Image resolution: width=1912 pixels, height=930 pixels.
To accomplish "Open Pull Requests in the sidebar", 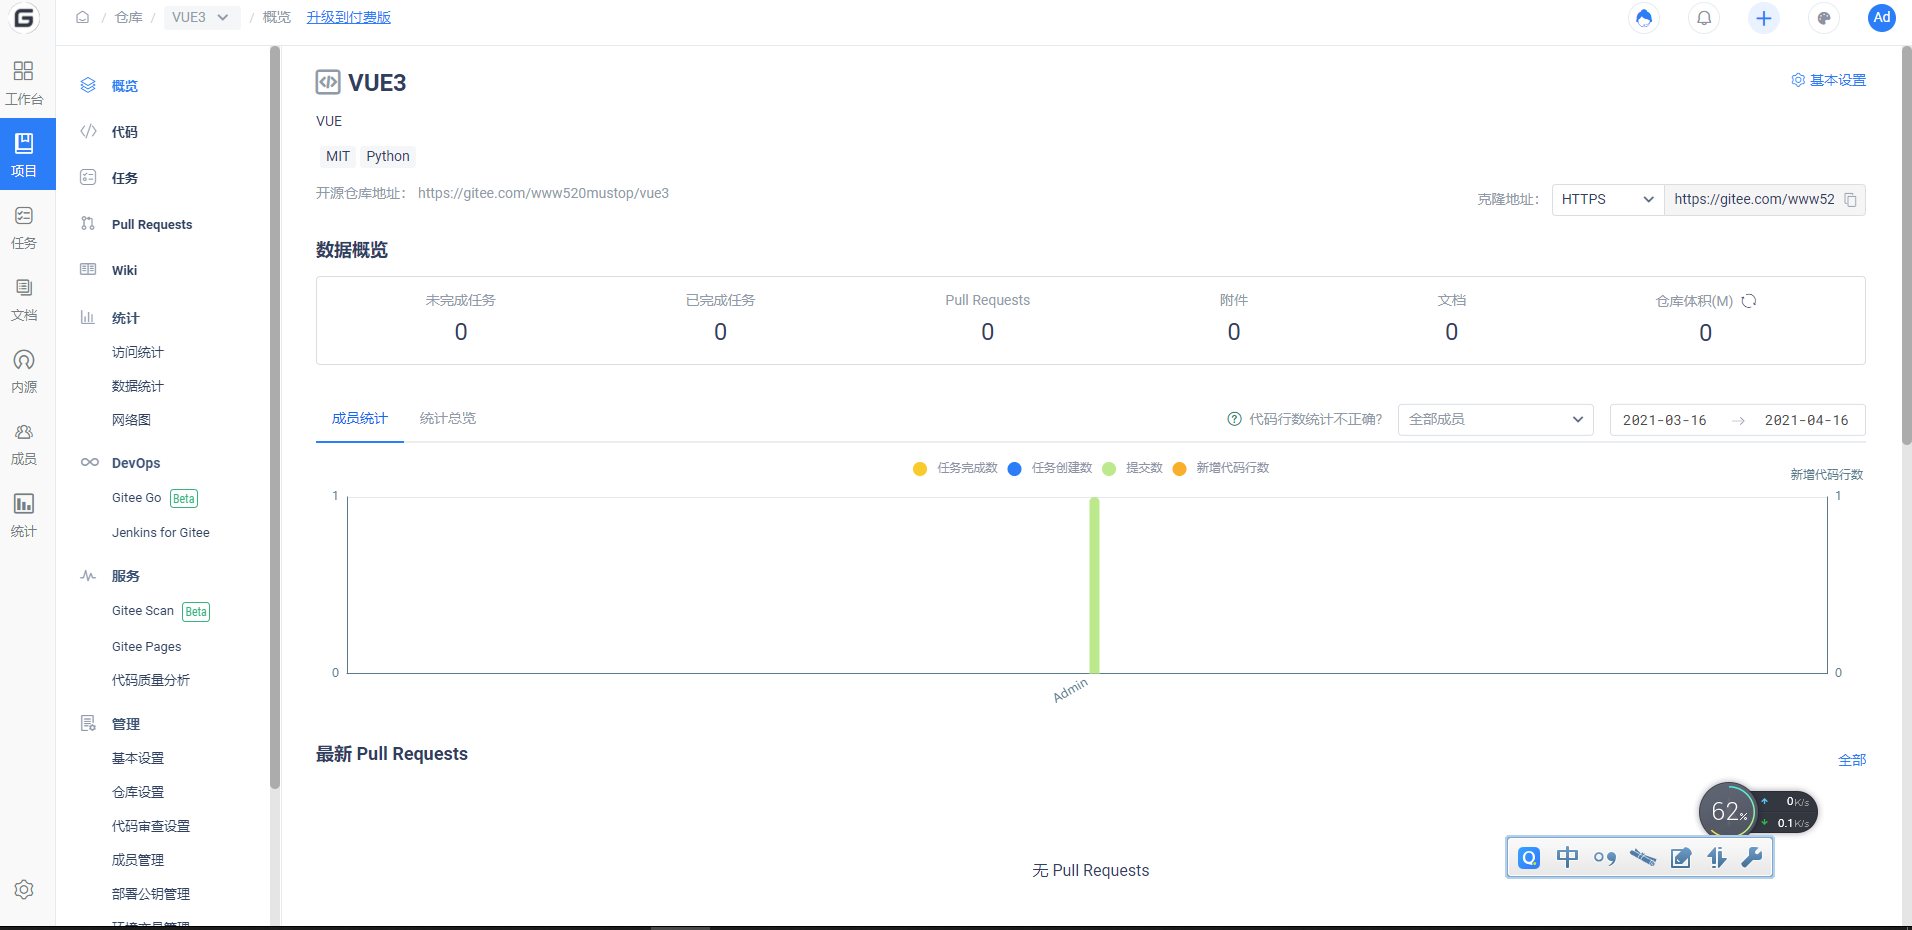I will point(152,224).
